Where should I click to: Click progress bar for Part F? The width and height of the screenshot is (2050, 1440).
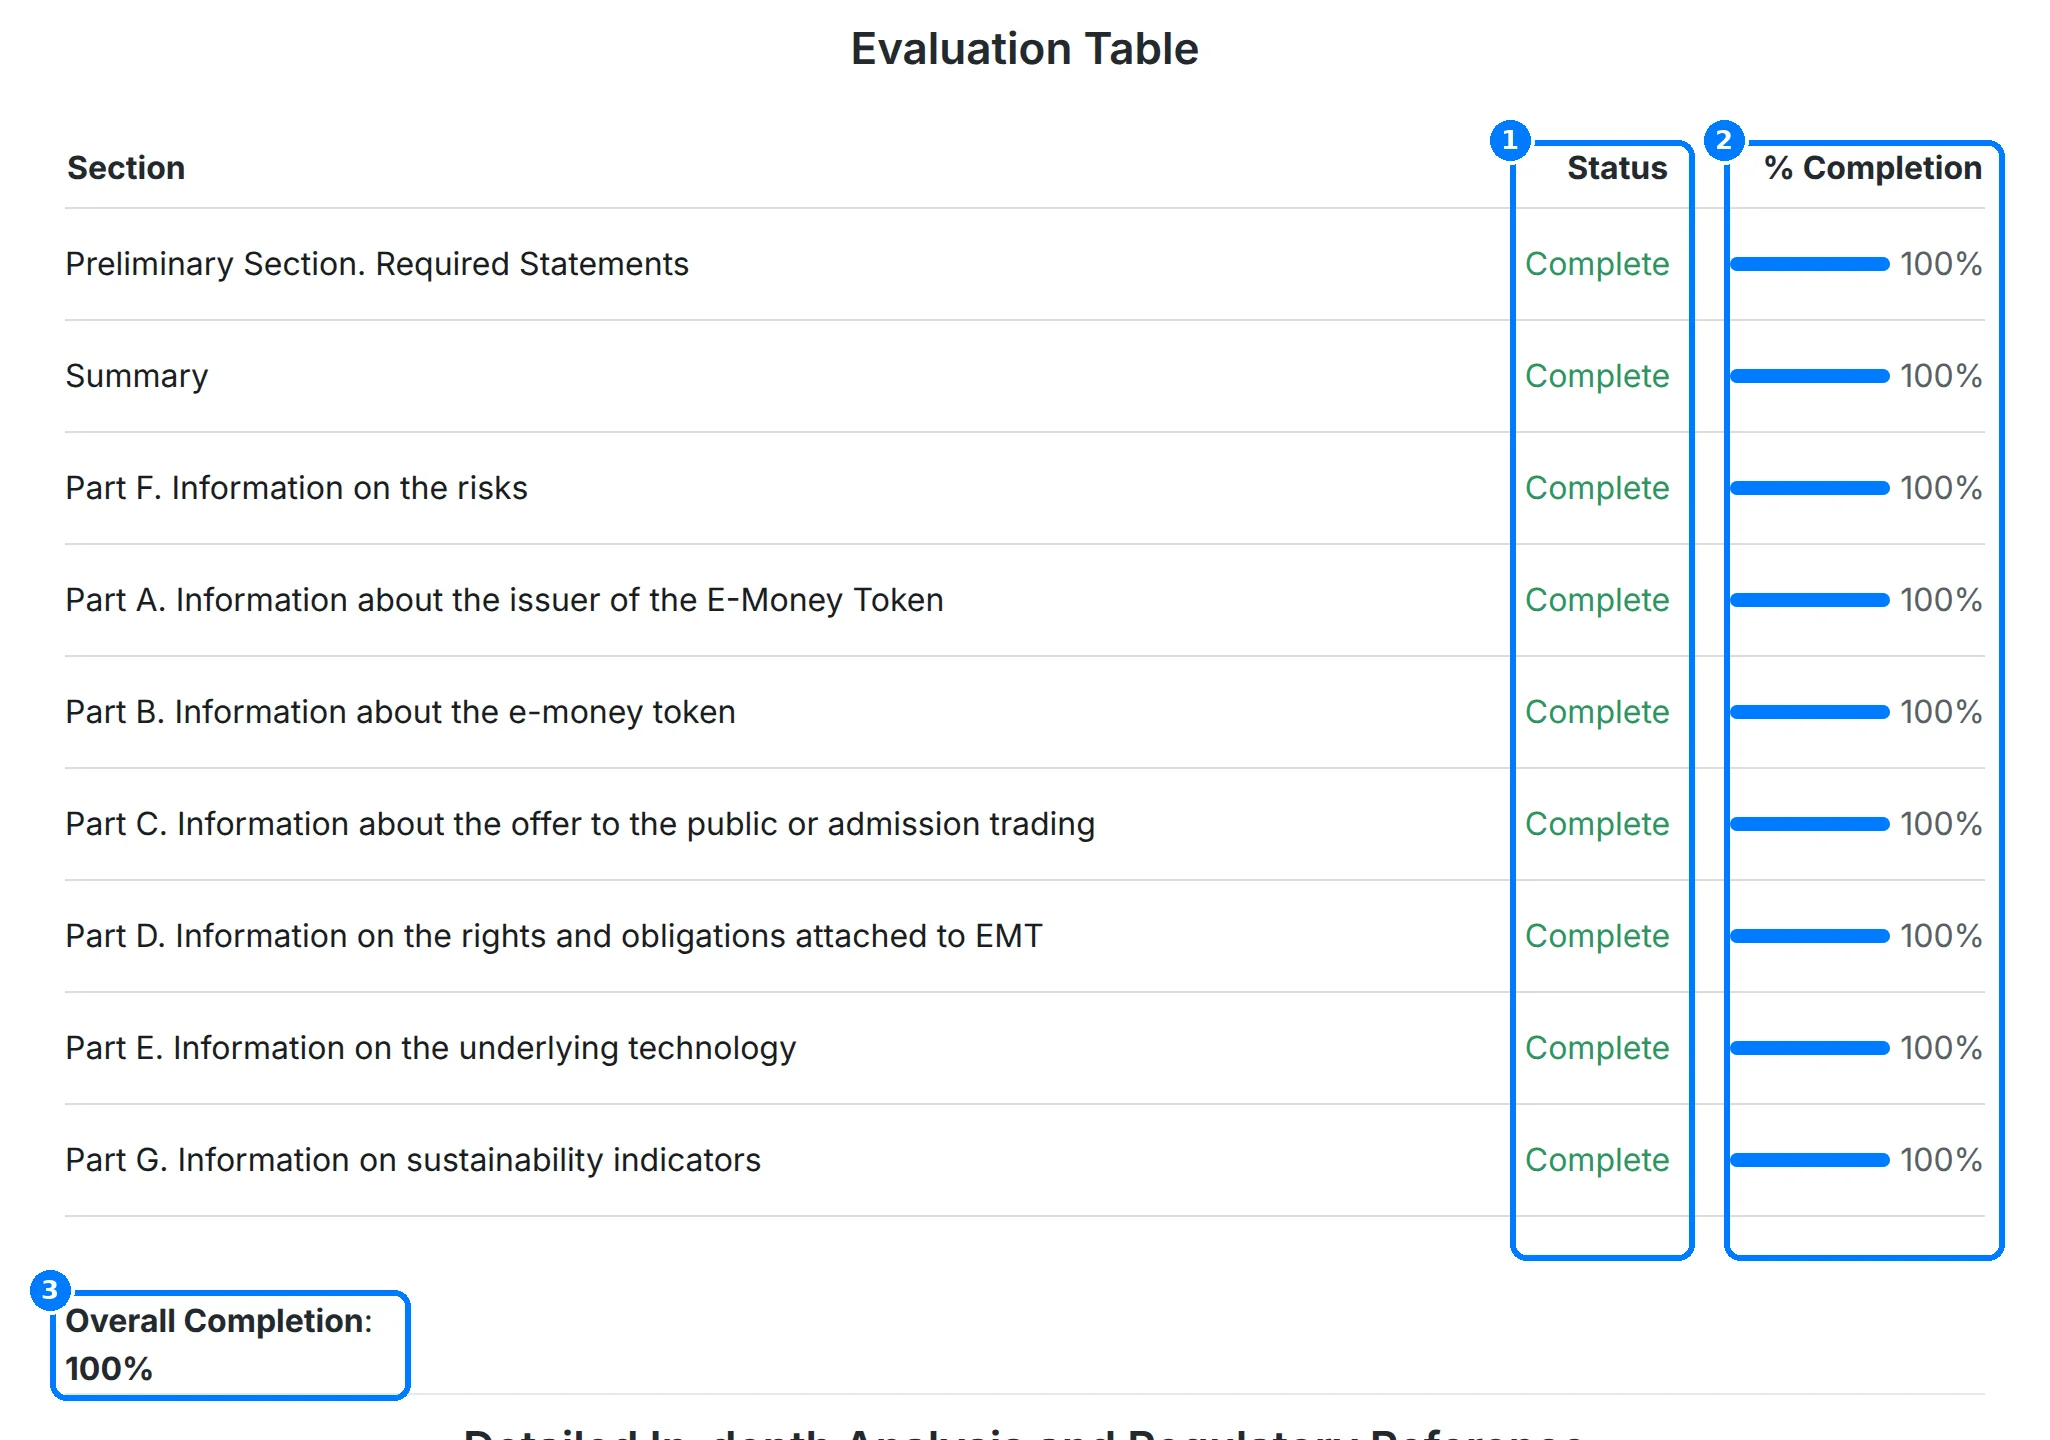point(1810,488)
